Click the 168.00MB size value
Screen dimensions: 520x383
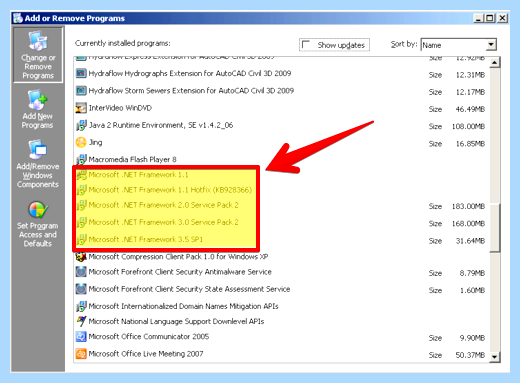click(468, 224)
